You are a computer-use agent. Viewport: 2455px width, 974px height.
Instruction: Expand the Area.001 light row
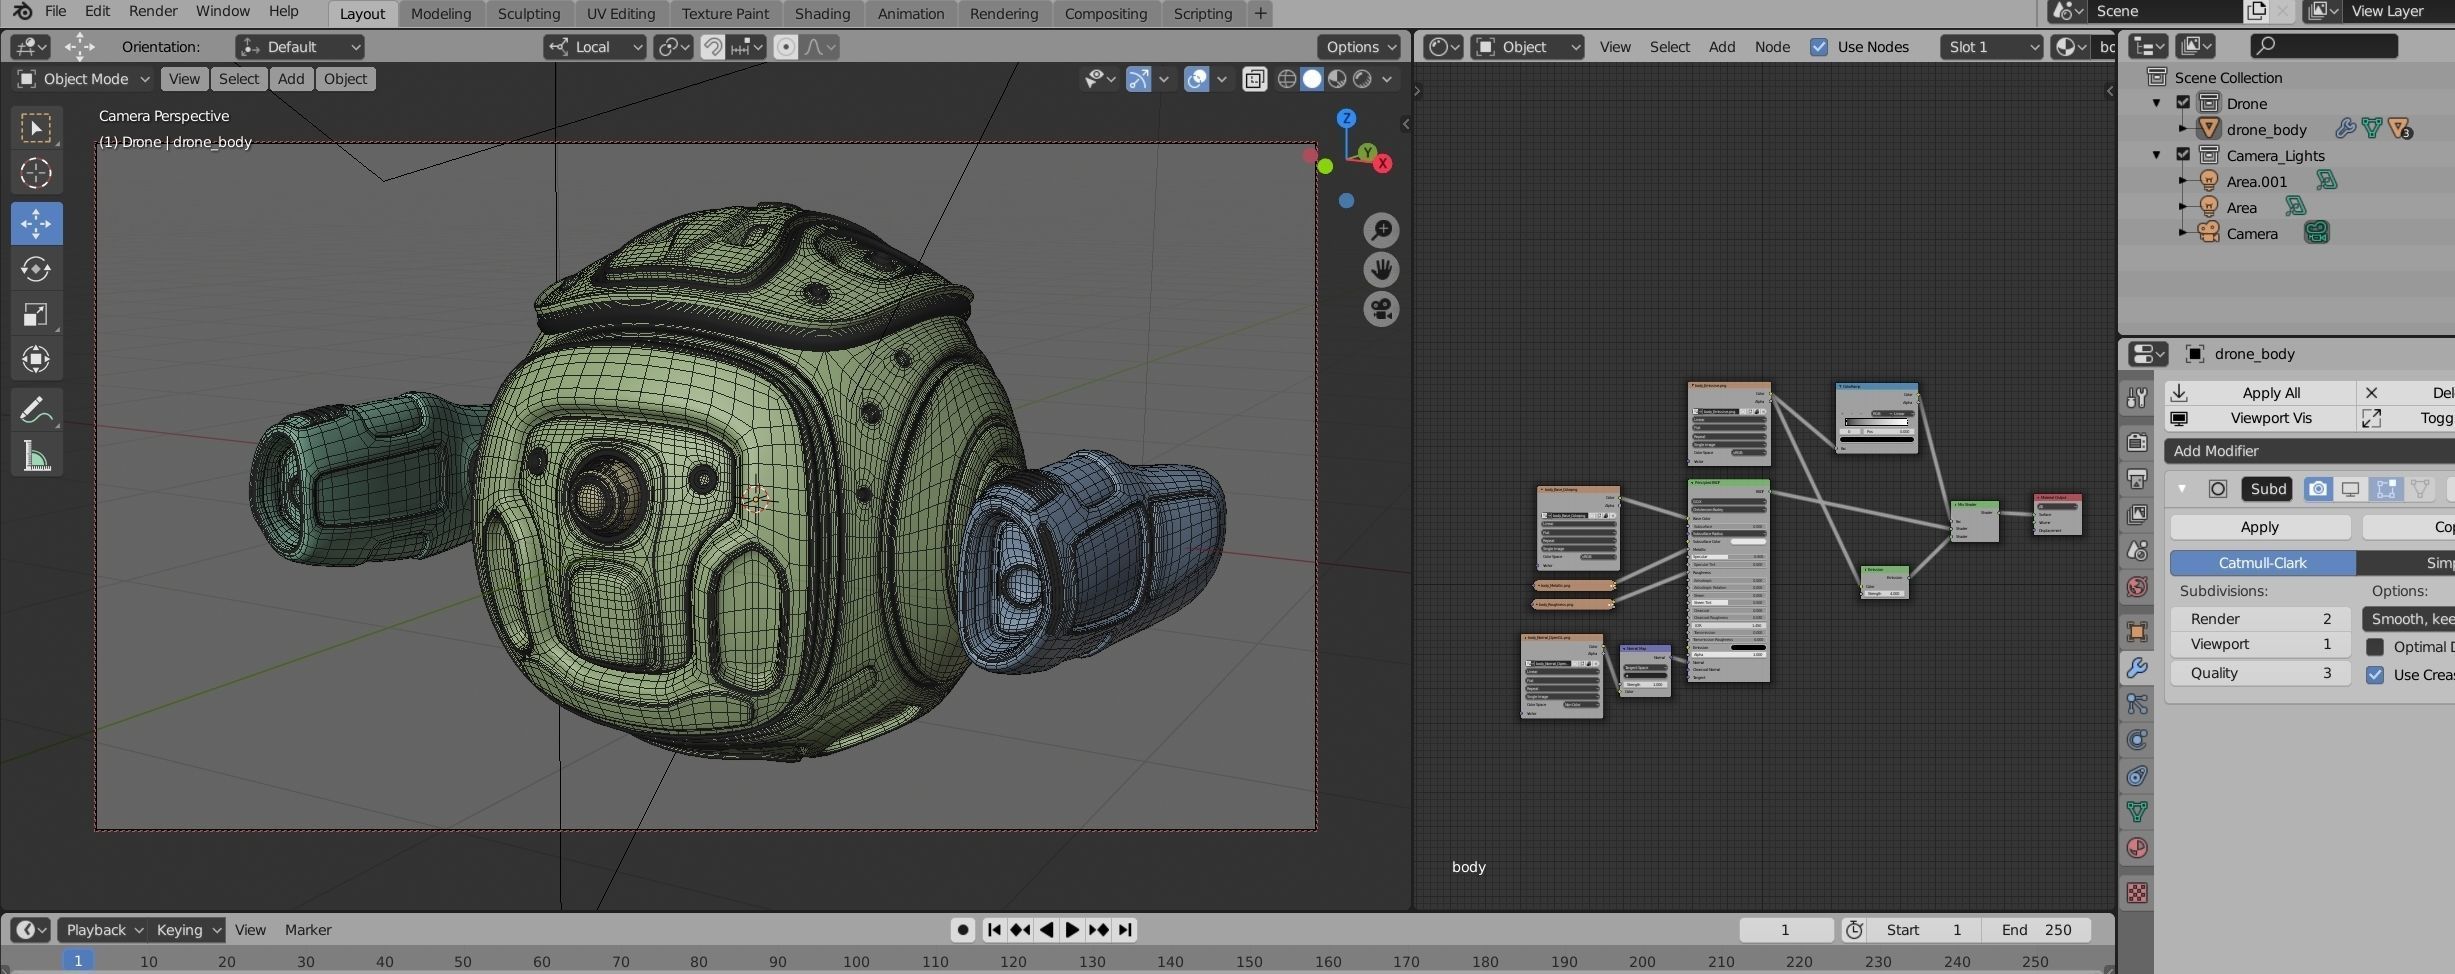[2182, 181]
